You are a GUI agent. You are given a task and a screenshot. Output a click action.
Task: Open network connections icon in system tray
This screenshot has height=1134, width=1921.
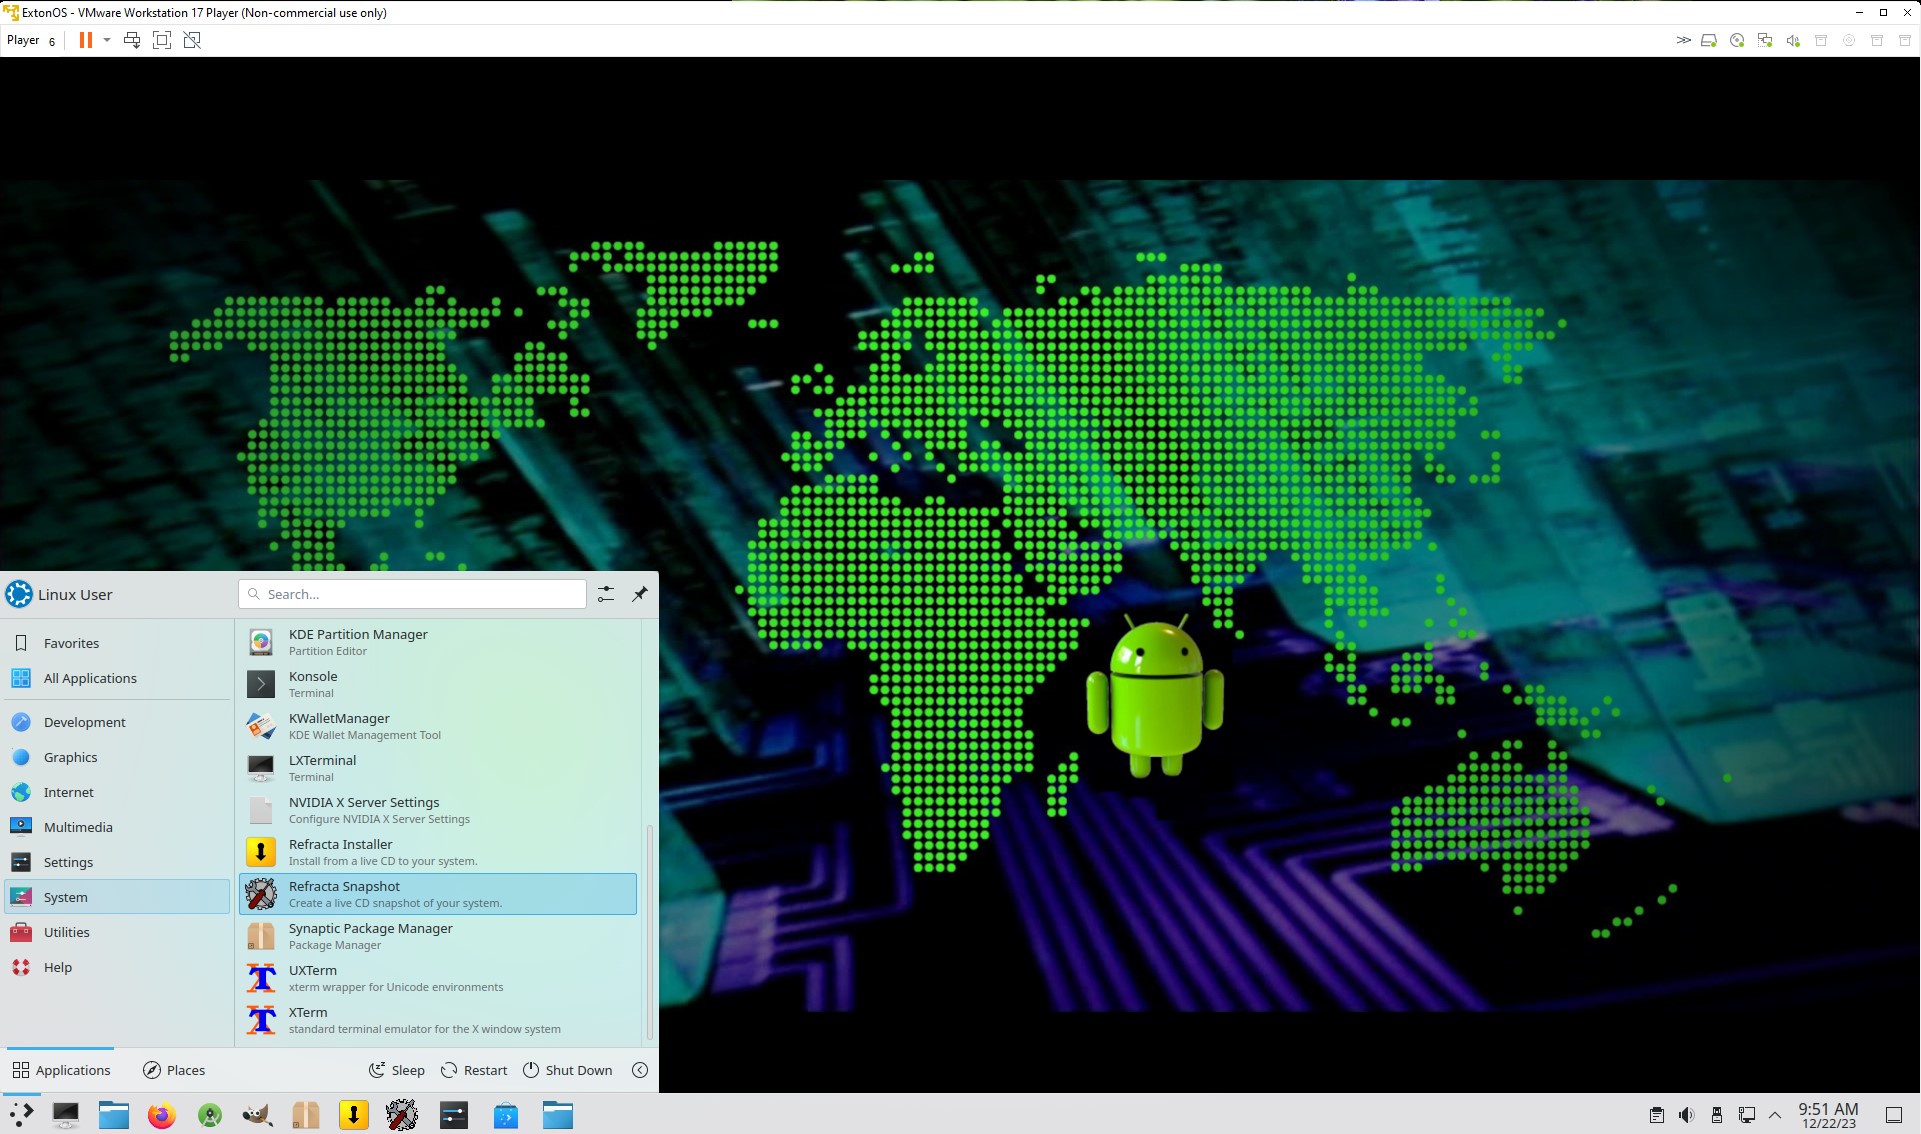pyautogui.click(x=1747, y=1115)
